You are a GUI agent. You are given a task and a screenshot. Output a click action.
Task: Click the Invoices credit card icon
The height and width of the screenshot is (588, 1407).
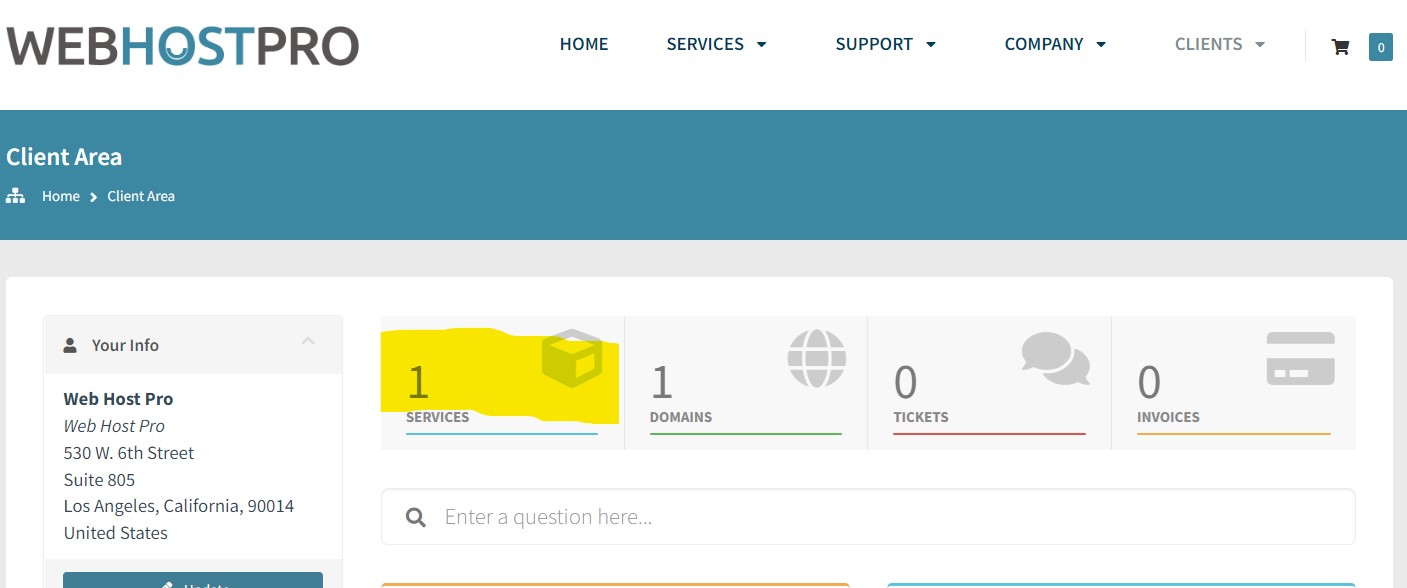click(x=1300, y=359)
